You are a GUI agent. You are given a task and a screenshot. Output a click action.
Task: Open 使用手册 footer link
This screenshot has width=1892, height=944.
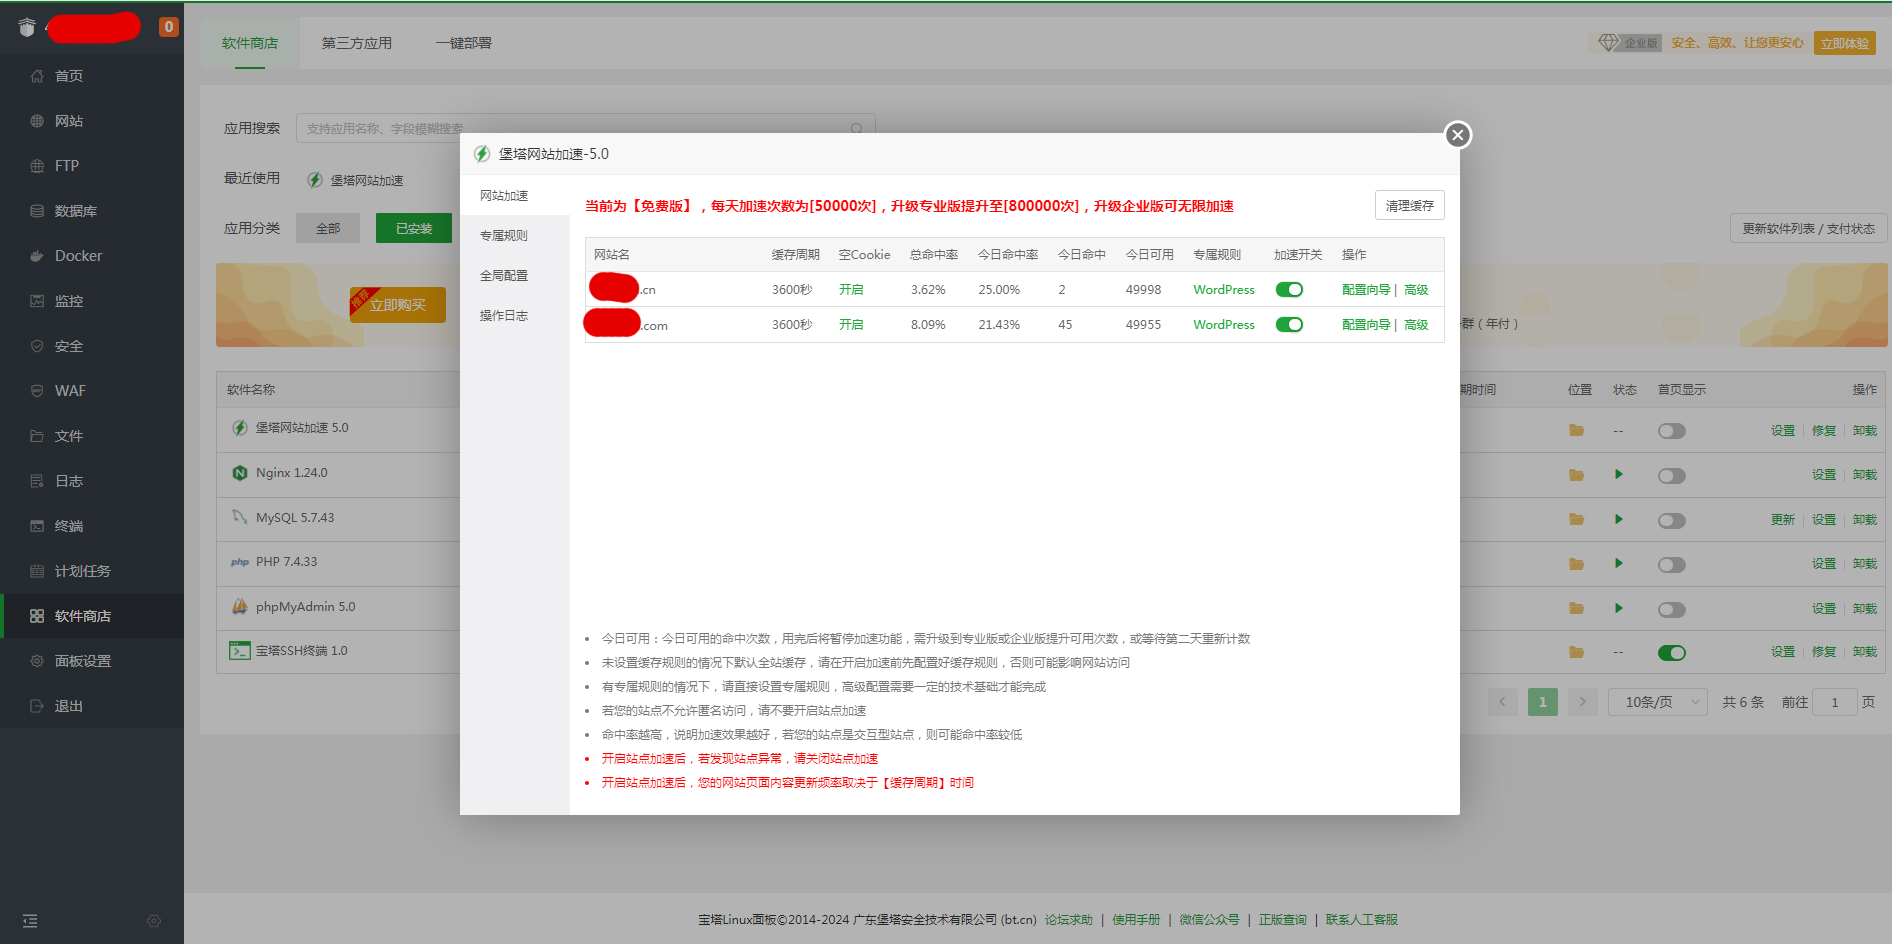[1136, 920]
